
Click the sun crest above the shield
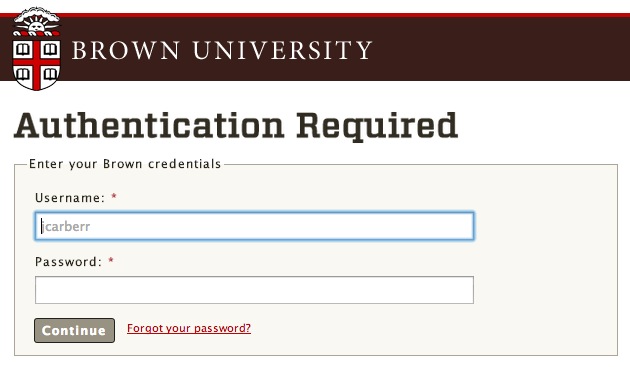tap(37, 21)
